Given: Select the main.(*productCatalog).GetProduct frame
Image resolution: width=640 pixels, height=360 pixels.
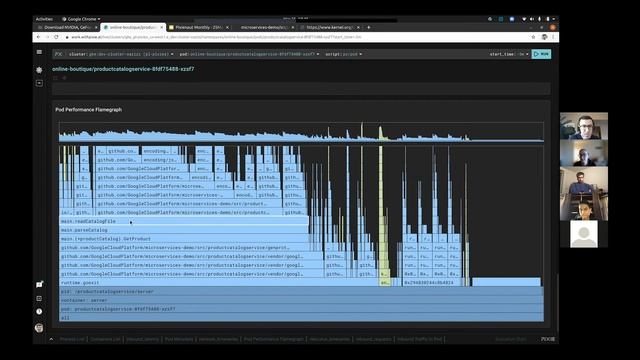Looking at the screenshot, I should click(184, 239).
